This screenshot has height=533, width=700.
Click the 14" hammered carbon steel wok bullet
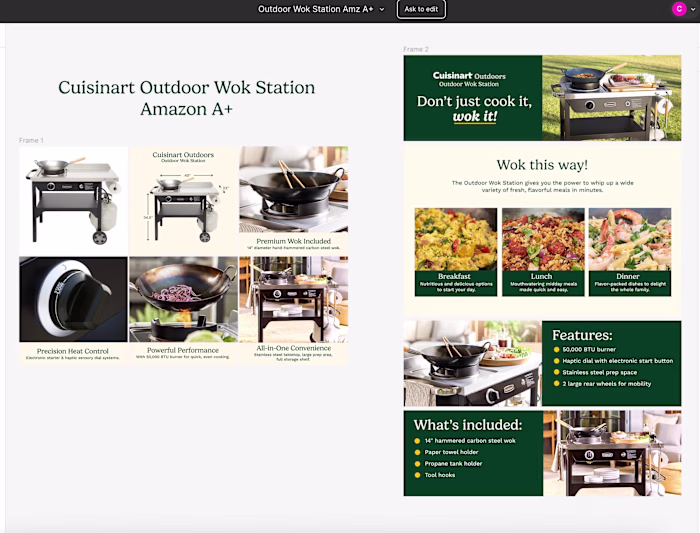click(x=465, y=441)
